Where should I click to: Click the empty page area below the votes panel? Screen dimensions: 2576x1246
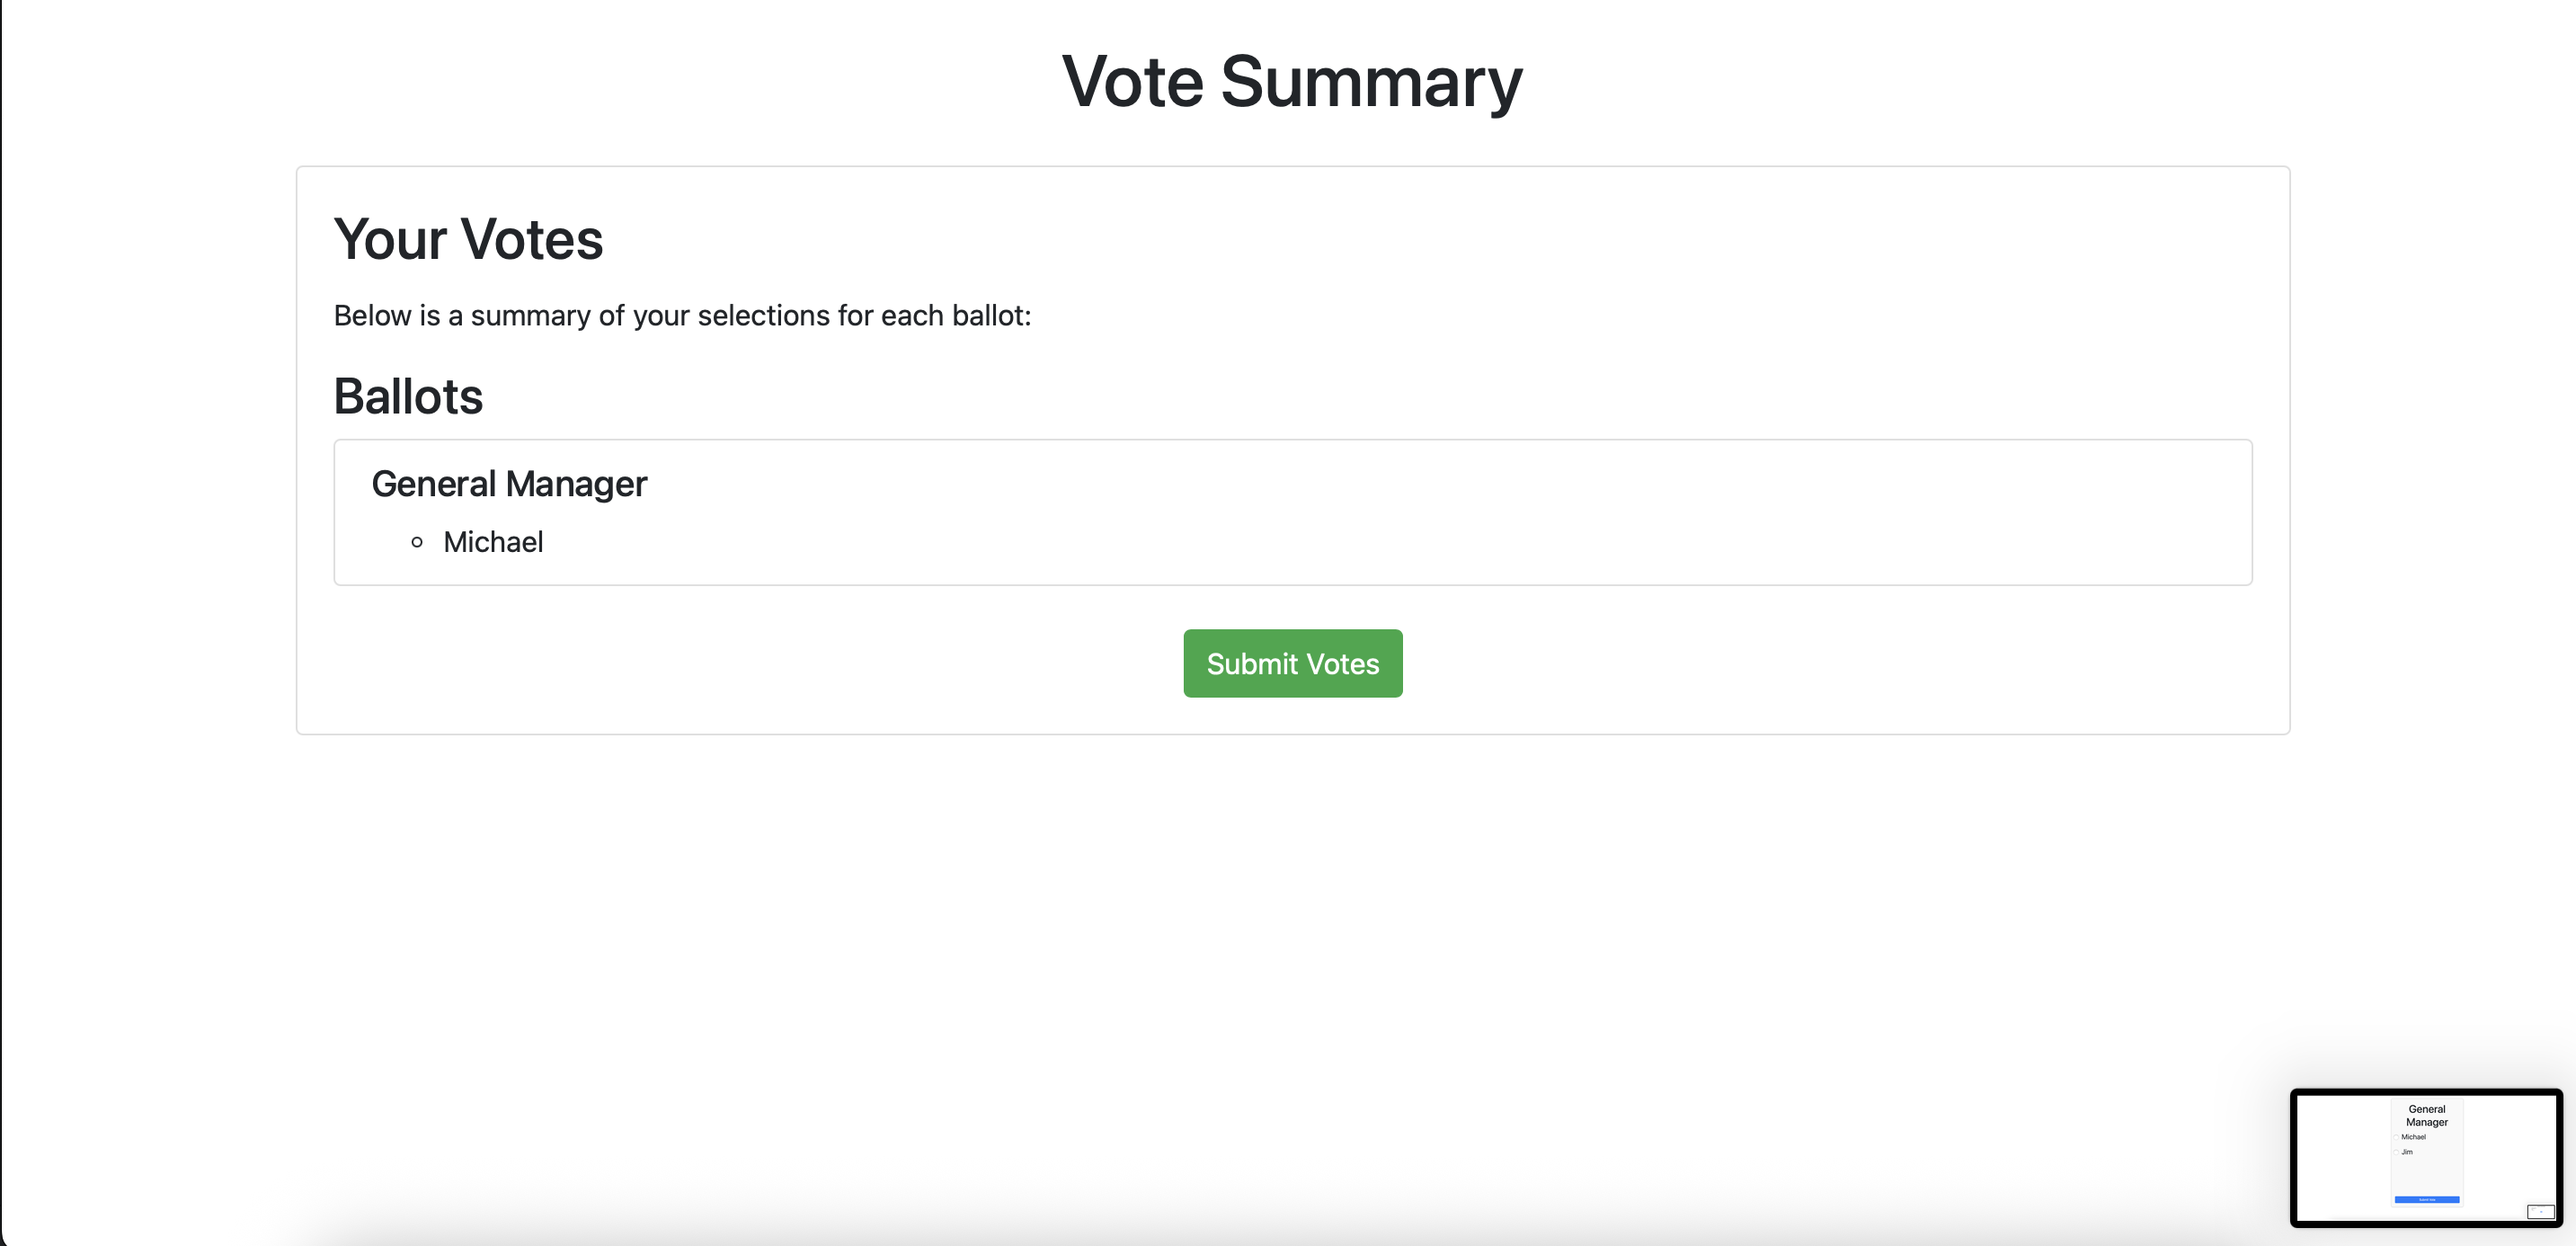point(1292,900)
